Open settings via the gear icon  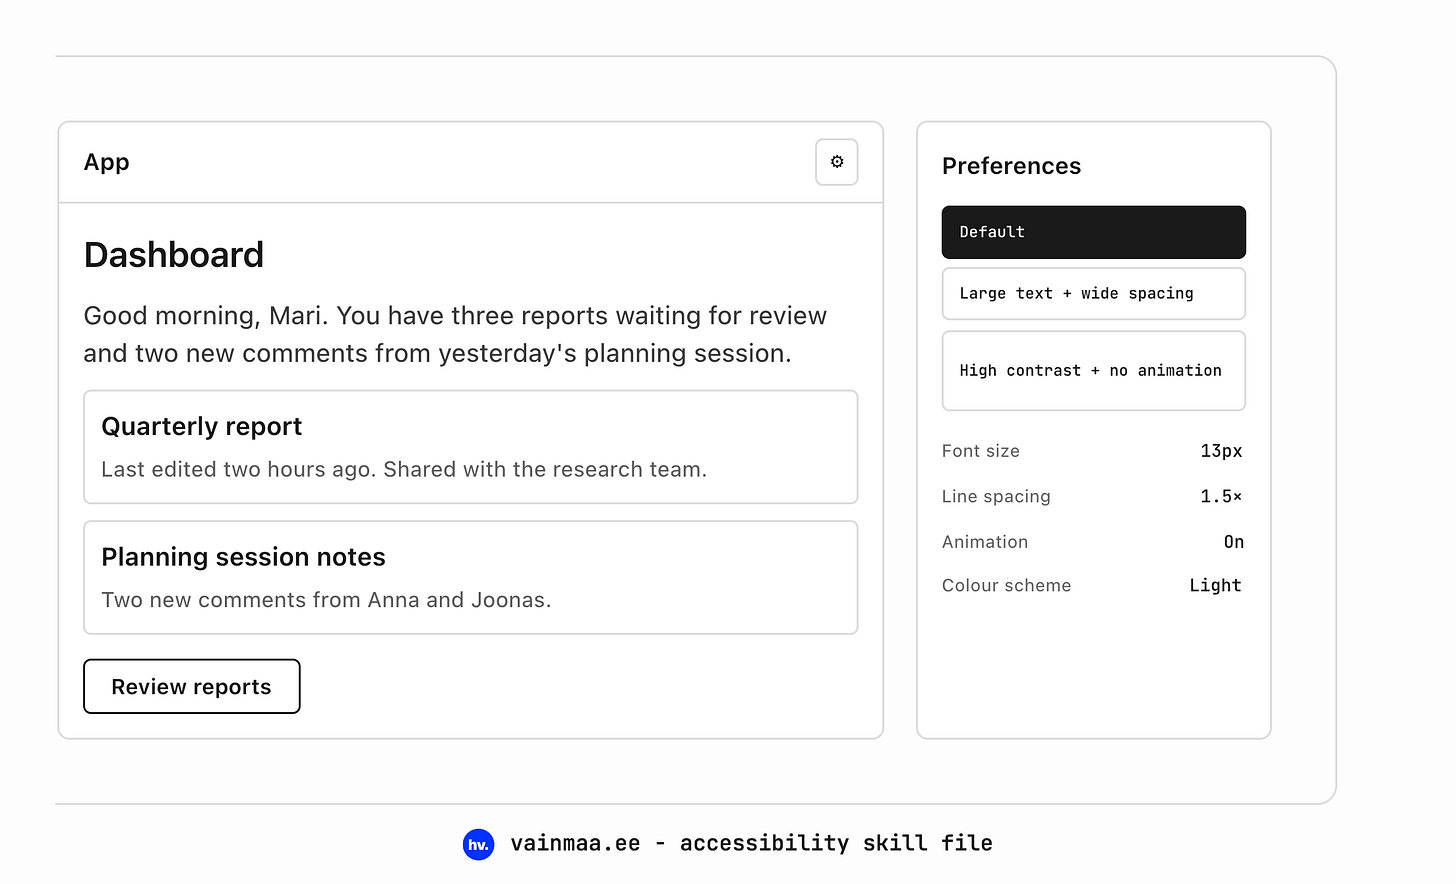click(x=837, y=162)
